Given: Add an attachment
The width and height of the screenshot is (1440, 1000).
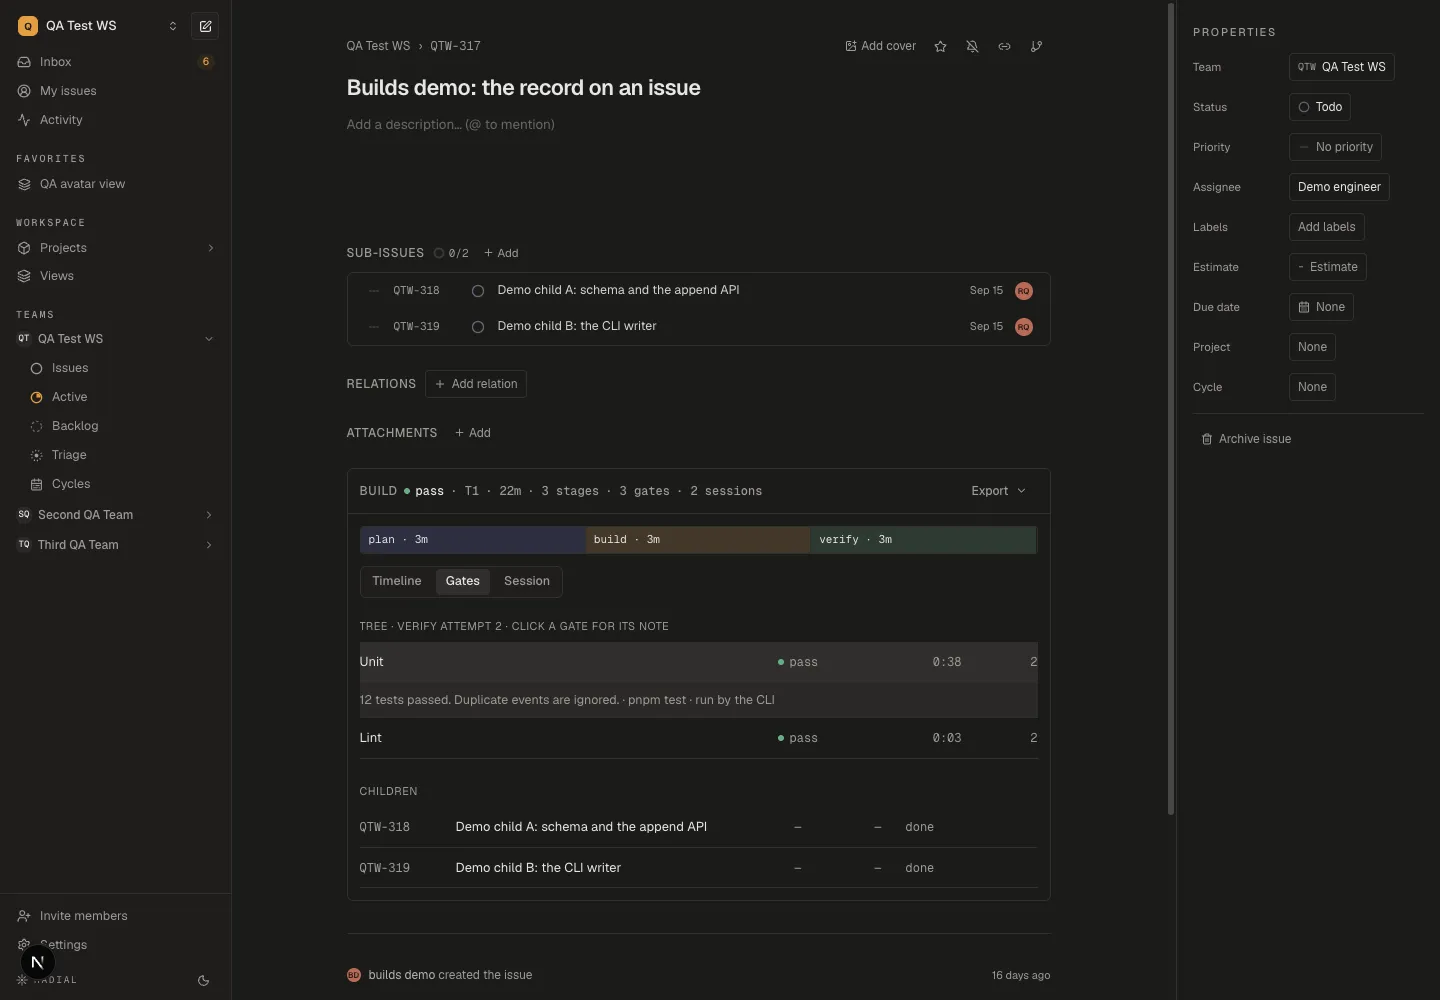Looking at the screenshot, I should (x=473, y=433).
